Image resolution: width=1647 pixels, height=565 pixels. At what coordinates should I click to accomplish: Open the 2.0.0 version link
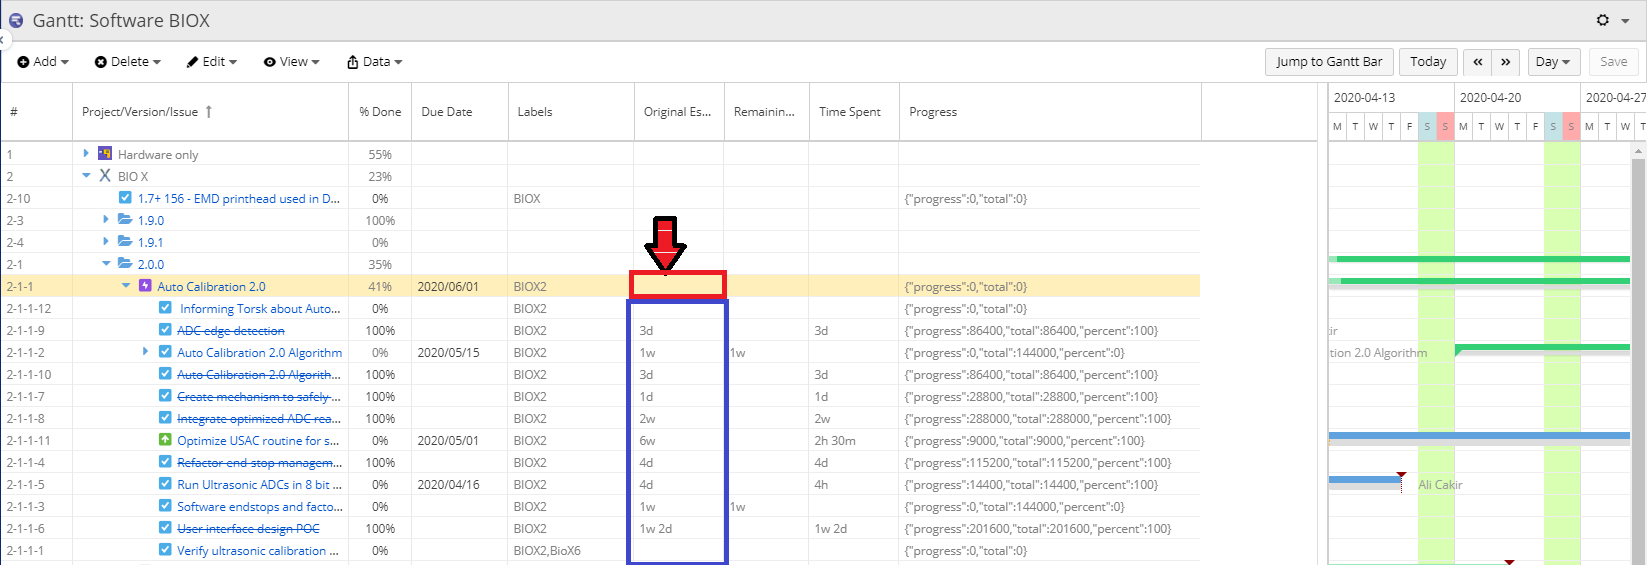coord(151,264)
